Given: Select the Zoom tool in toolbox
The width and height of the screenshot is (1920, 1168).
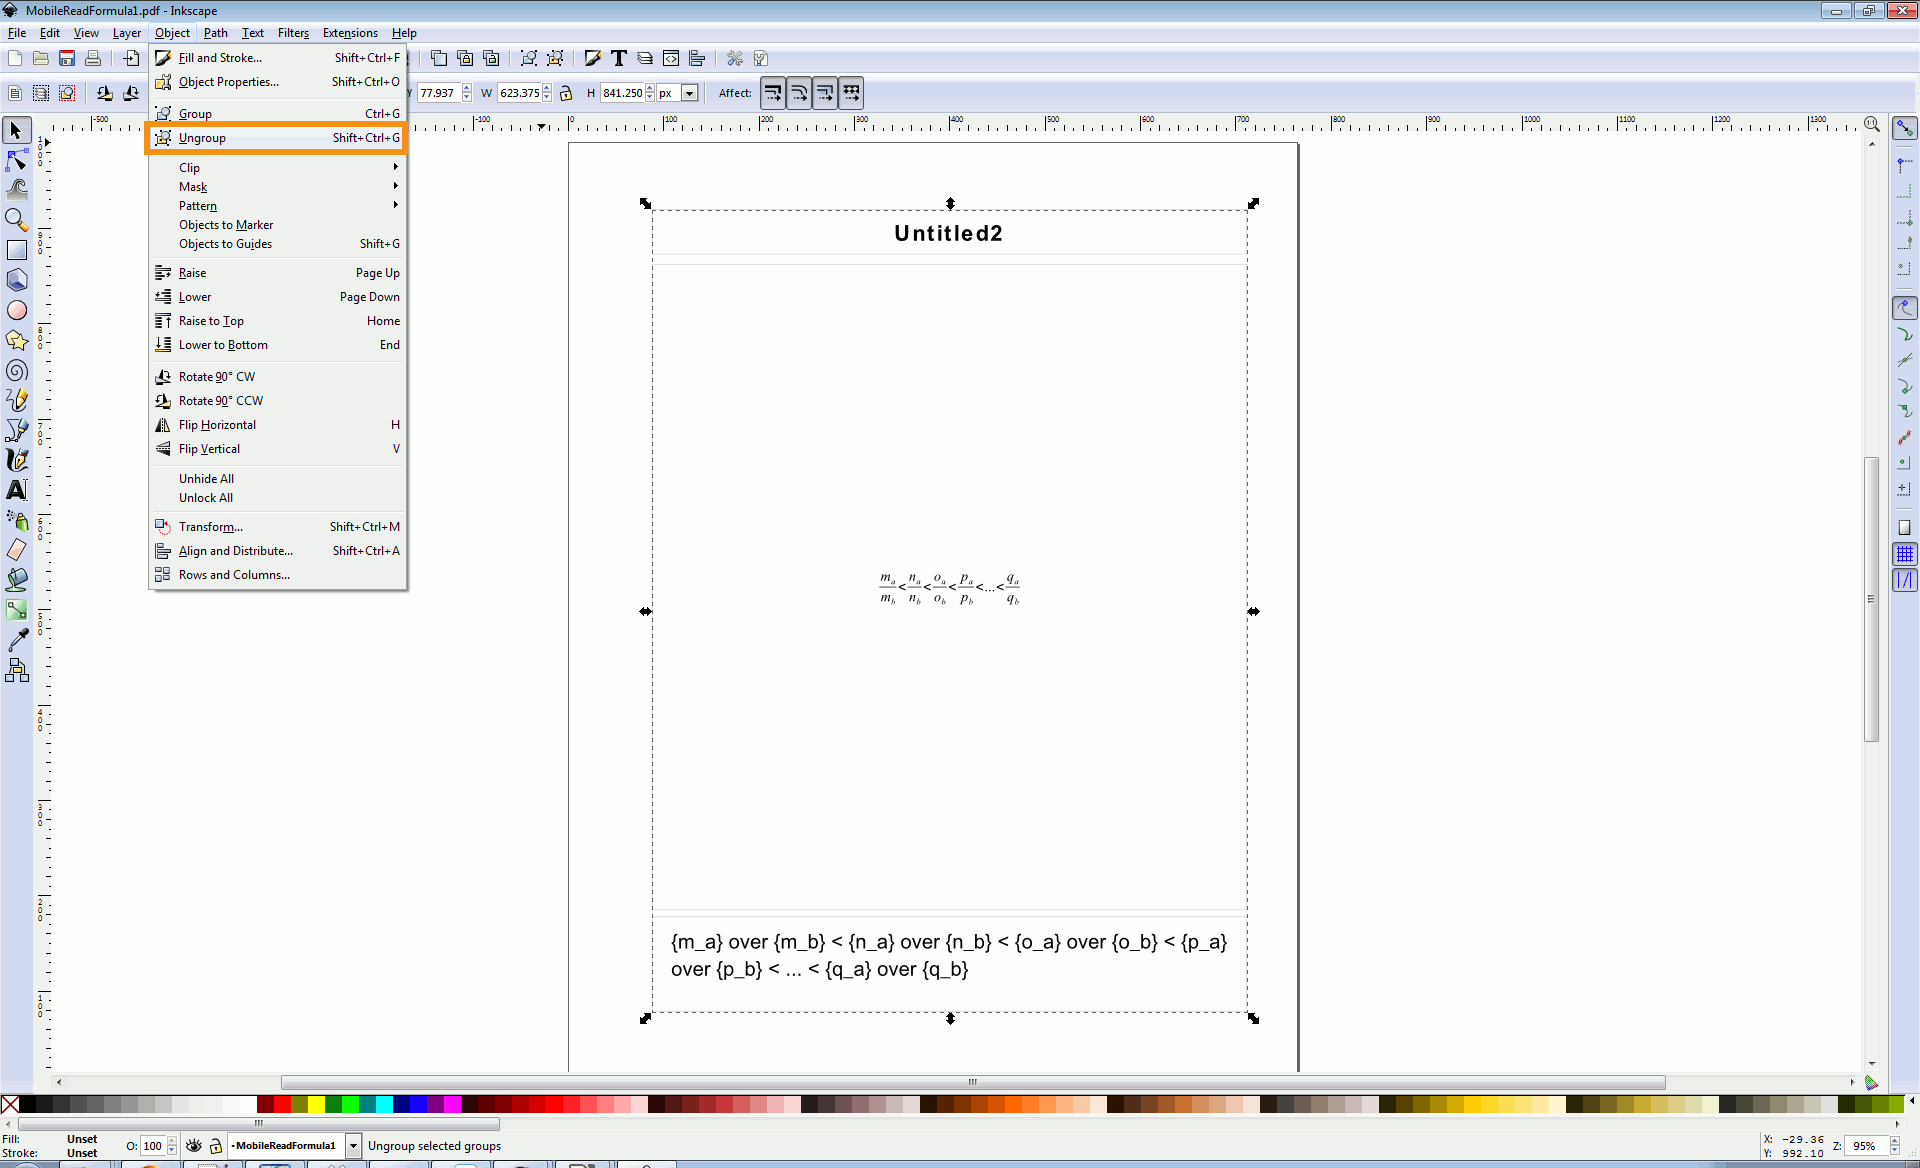Looking at the screenshot, I should (x=17, y=220).
